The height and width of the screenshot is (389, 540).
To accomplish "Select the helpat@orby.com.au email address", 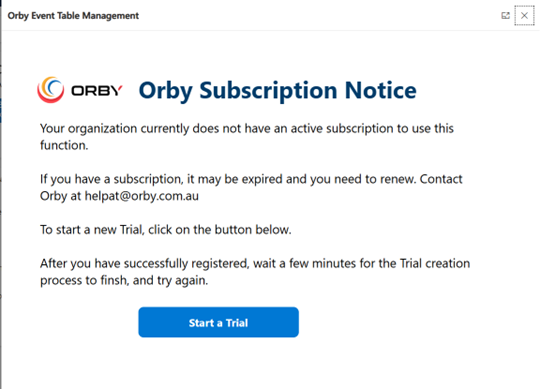I will (142, 196).
